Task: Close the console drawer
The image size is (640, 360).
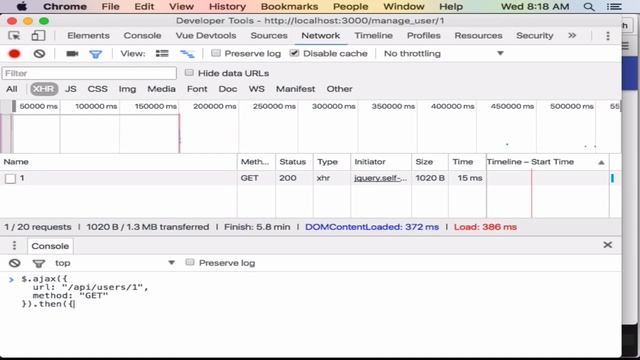Action: click(x=607, y=244)
